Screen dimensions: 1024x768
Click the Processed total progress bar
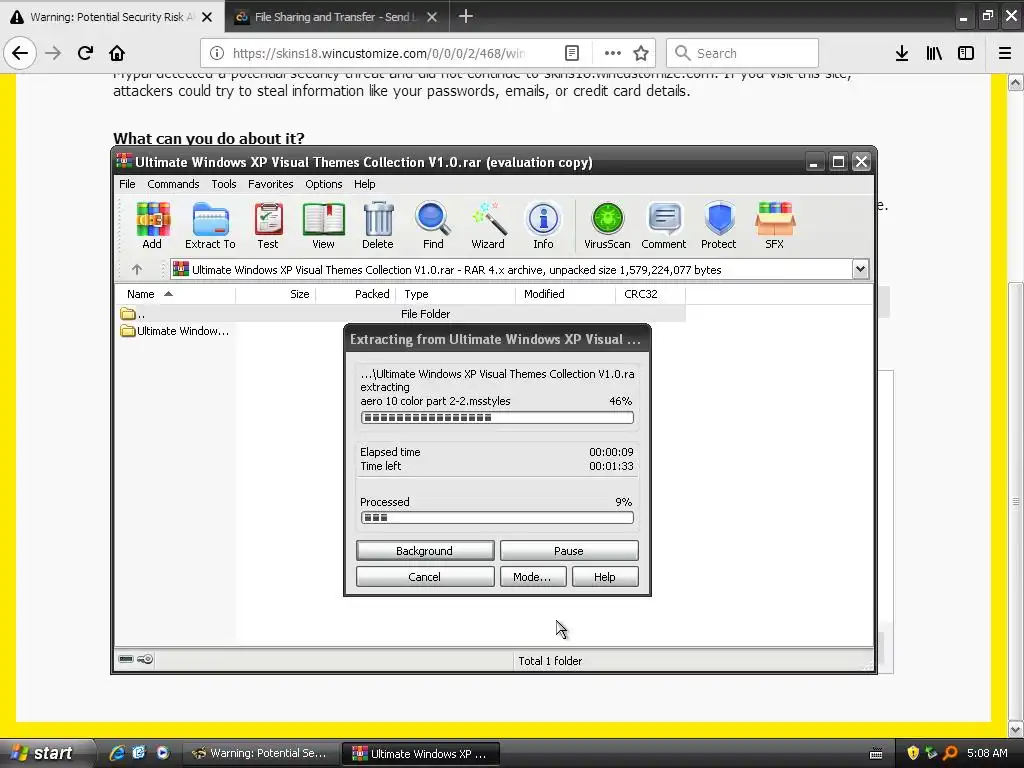pos(497,517)
